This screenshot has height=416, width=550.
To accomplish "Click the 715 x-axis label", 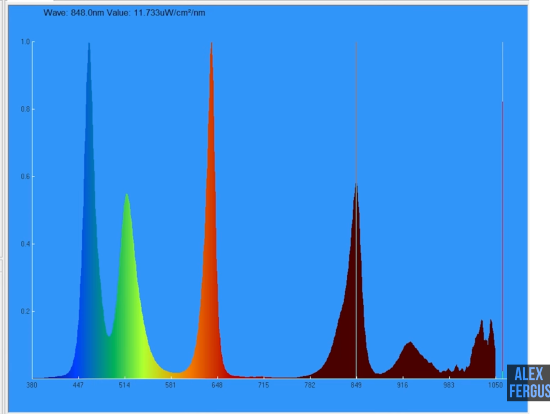I will (263, 385).
